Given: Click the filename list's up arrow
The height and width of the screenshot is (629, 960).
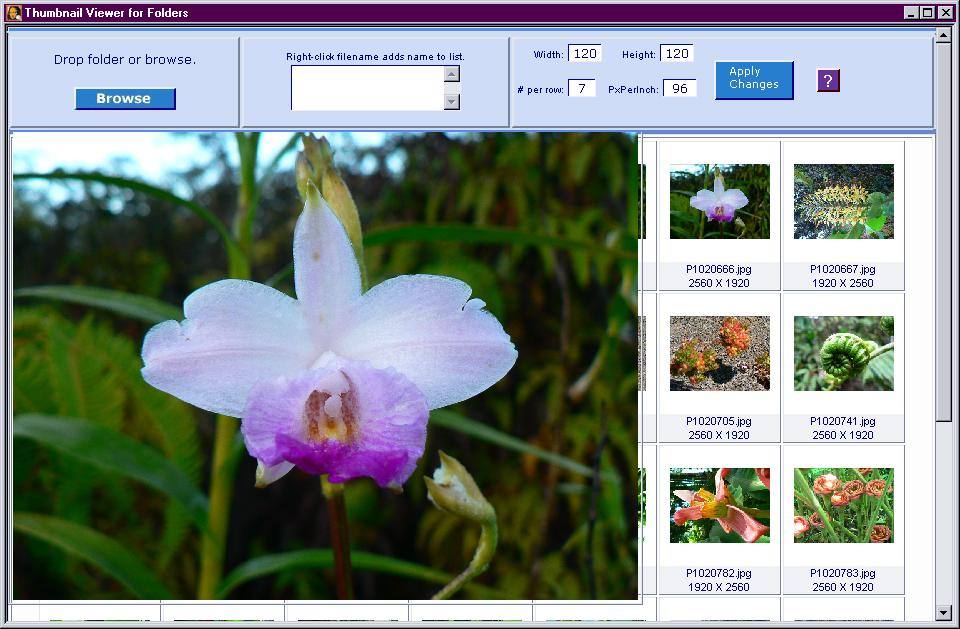Looking at the screenshot, I should (x=452, y=74).
